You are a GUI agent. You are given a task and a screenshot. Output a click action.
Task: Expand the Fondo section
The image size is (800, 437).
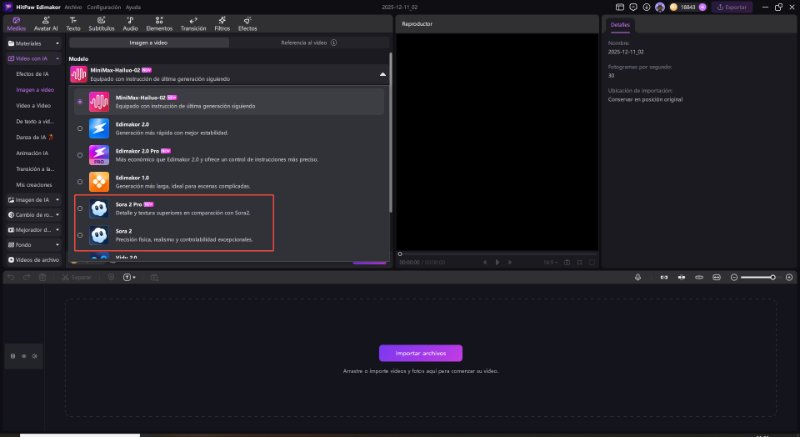pos(34,245)
